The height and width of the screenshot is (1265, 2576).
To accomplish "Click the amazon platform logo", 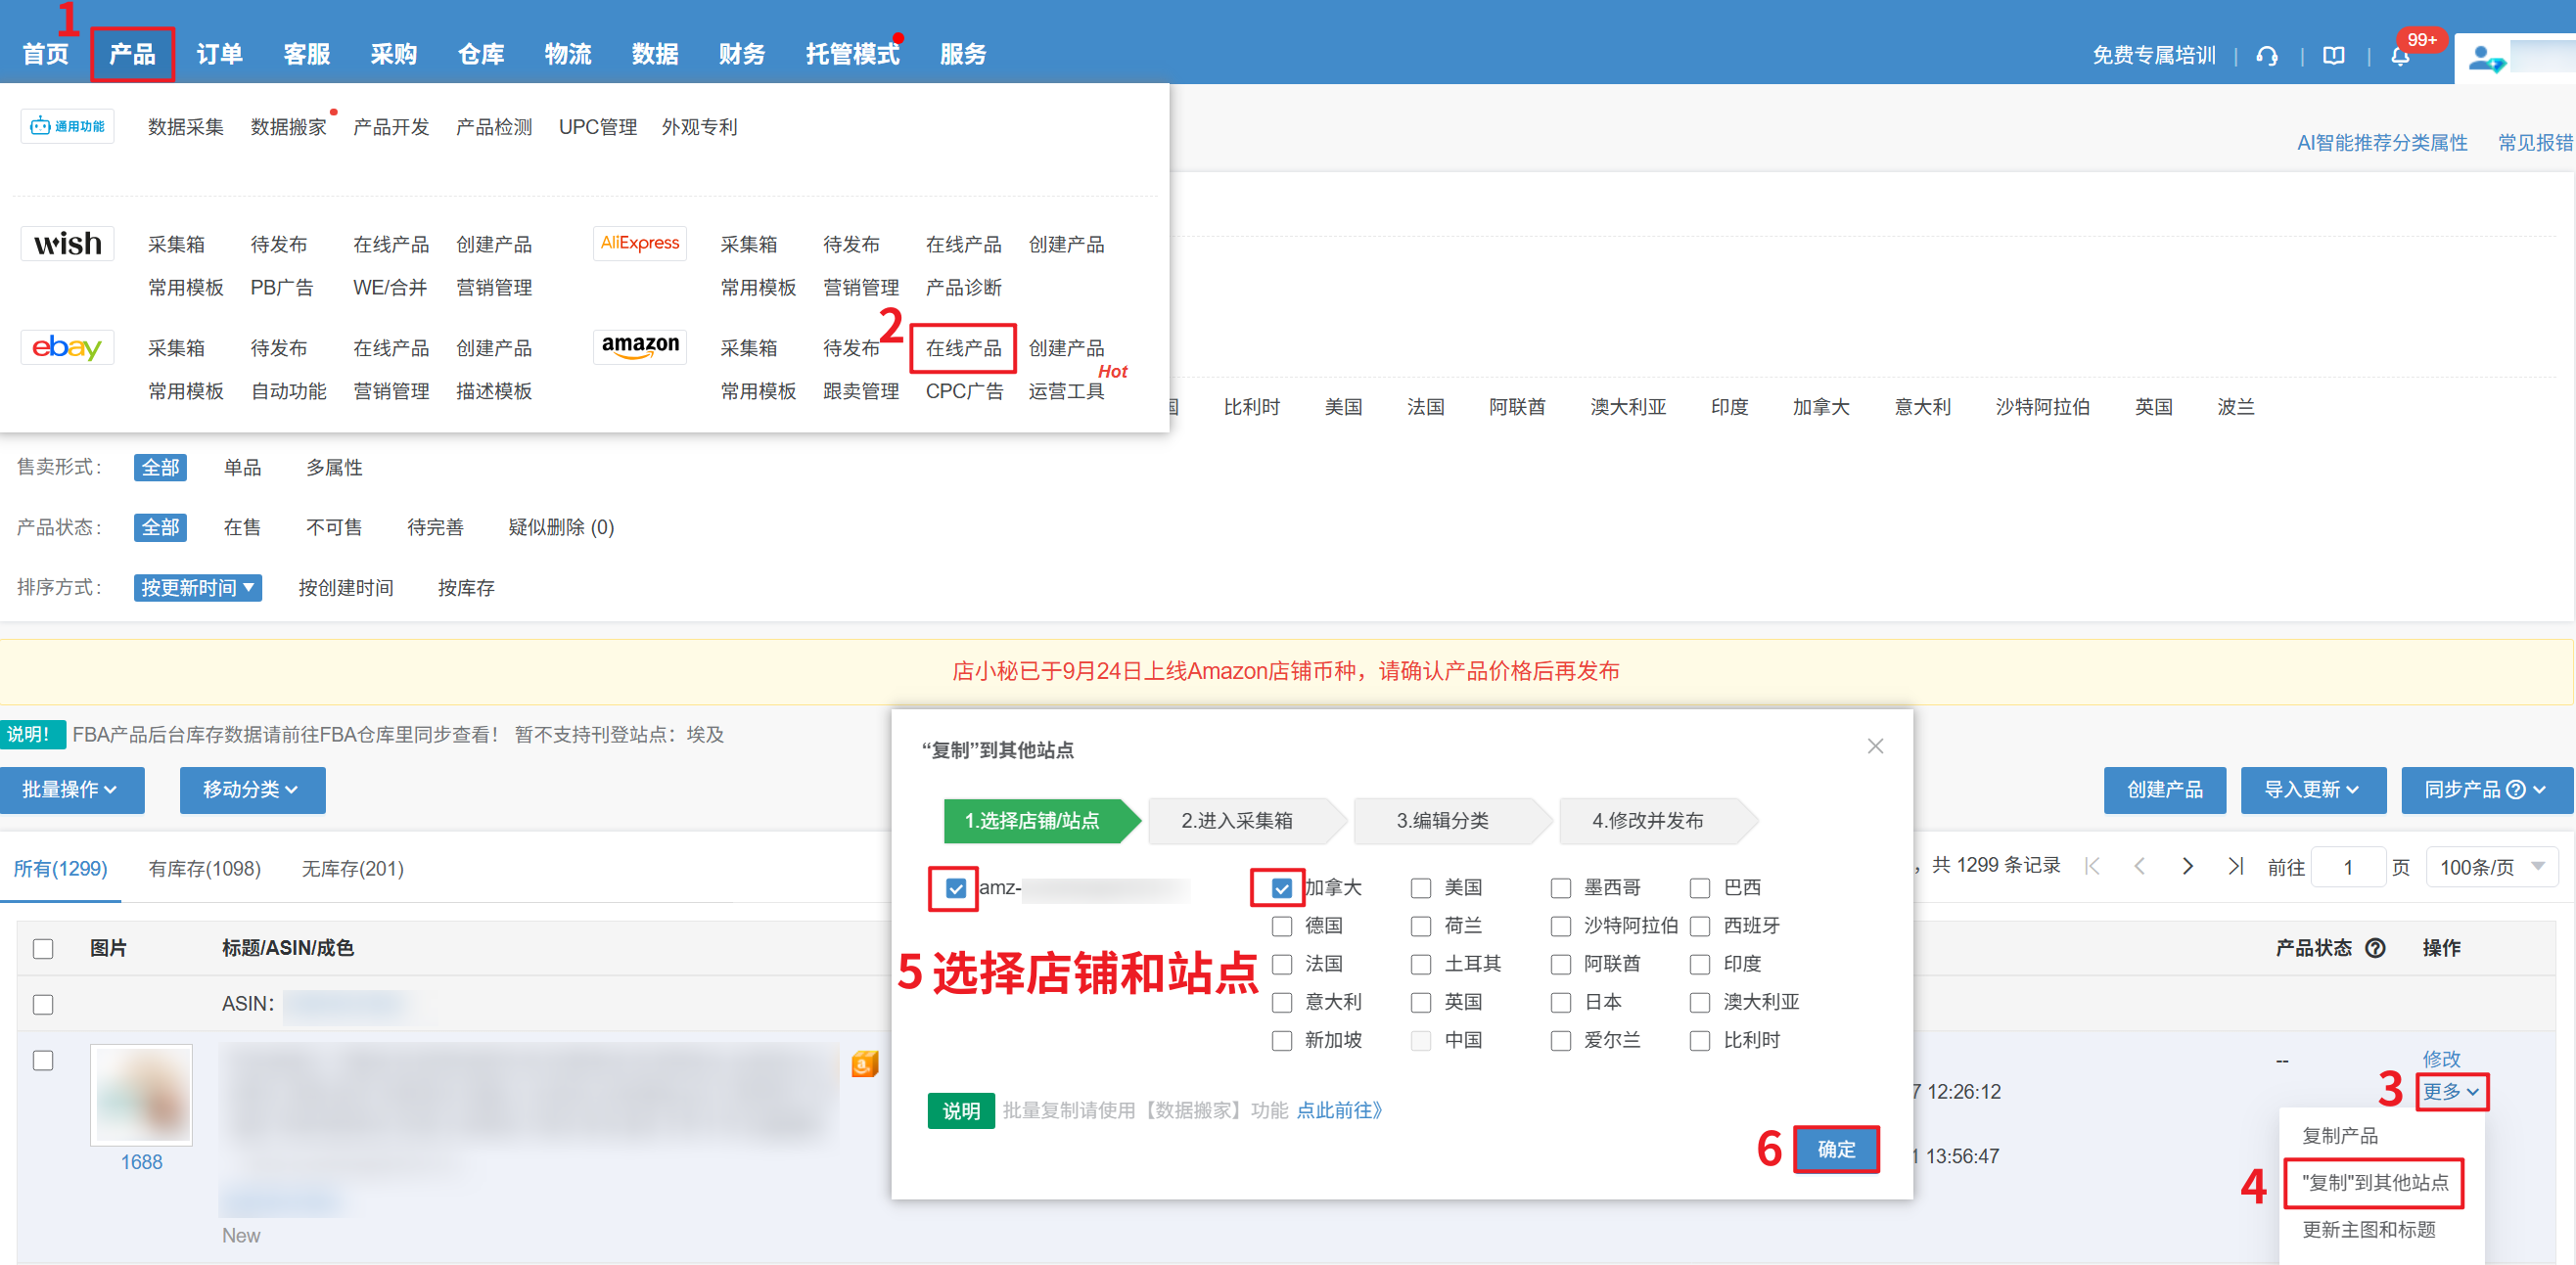I will tap(640, 347).
